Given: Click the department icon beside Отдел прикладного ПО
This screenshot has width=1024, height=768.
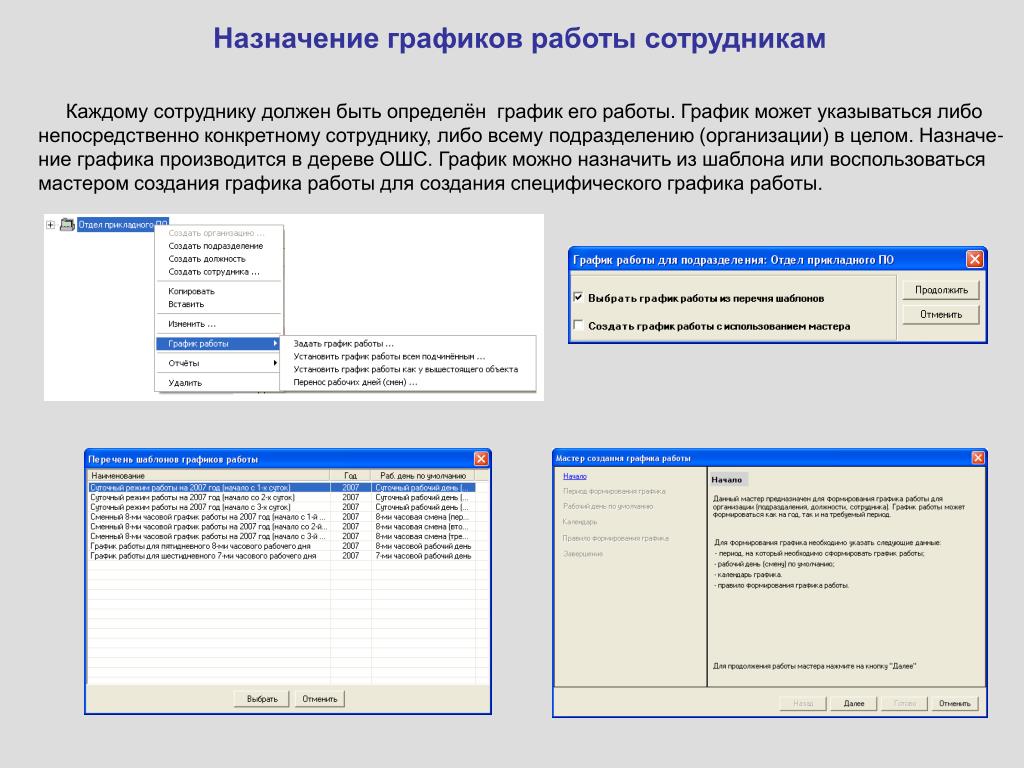Looking at the screenshot, I should click(67, 225).
